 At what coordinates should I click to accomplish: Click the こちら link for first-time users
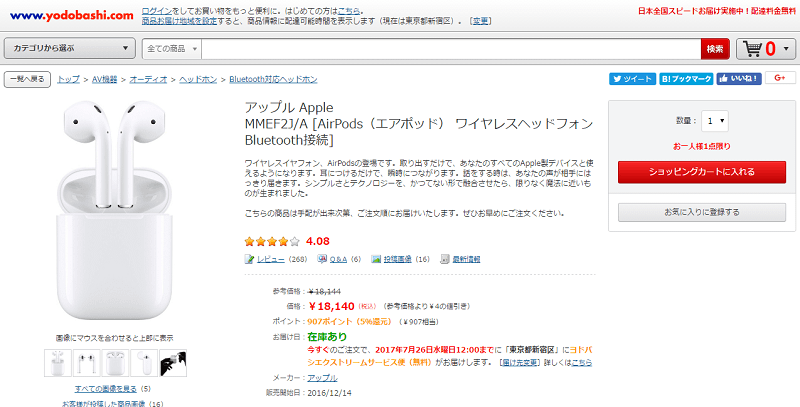point(348,11)
